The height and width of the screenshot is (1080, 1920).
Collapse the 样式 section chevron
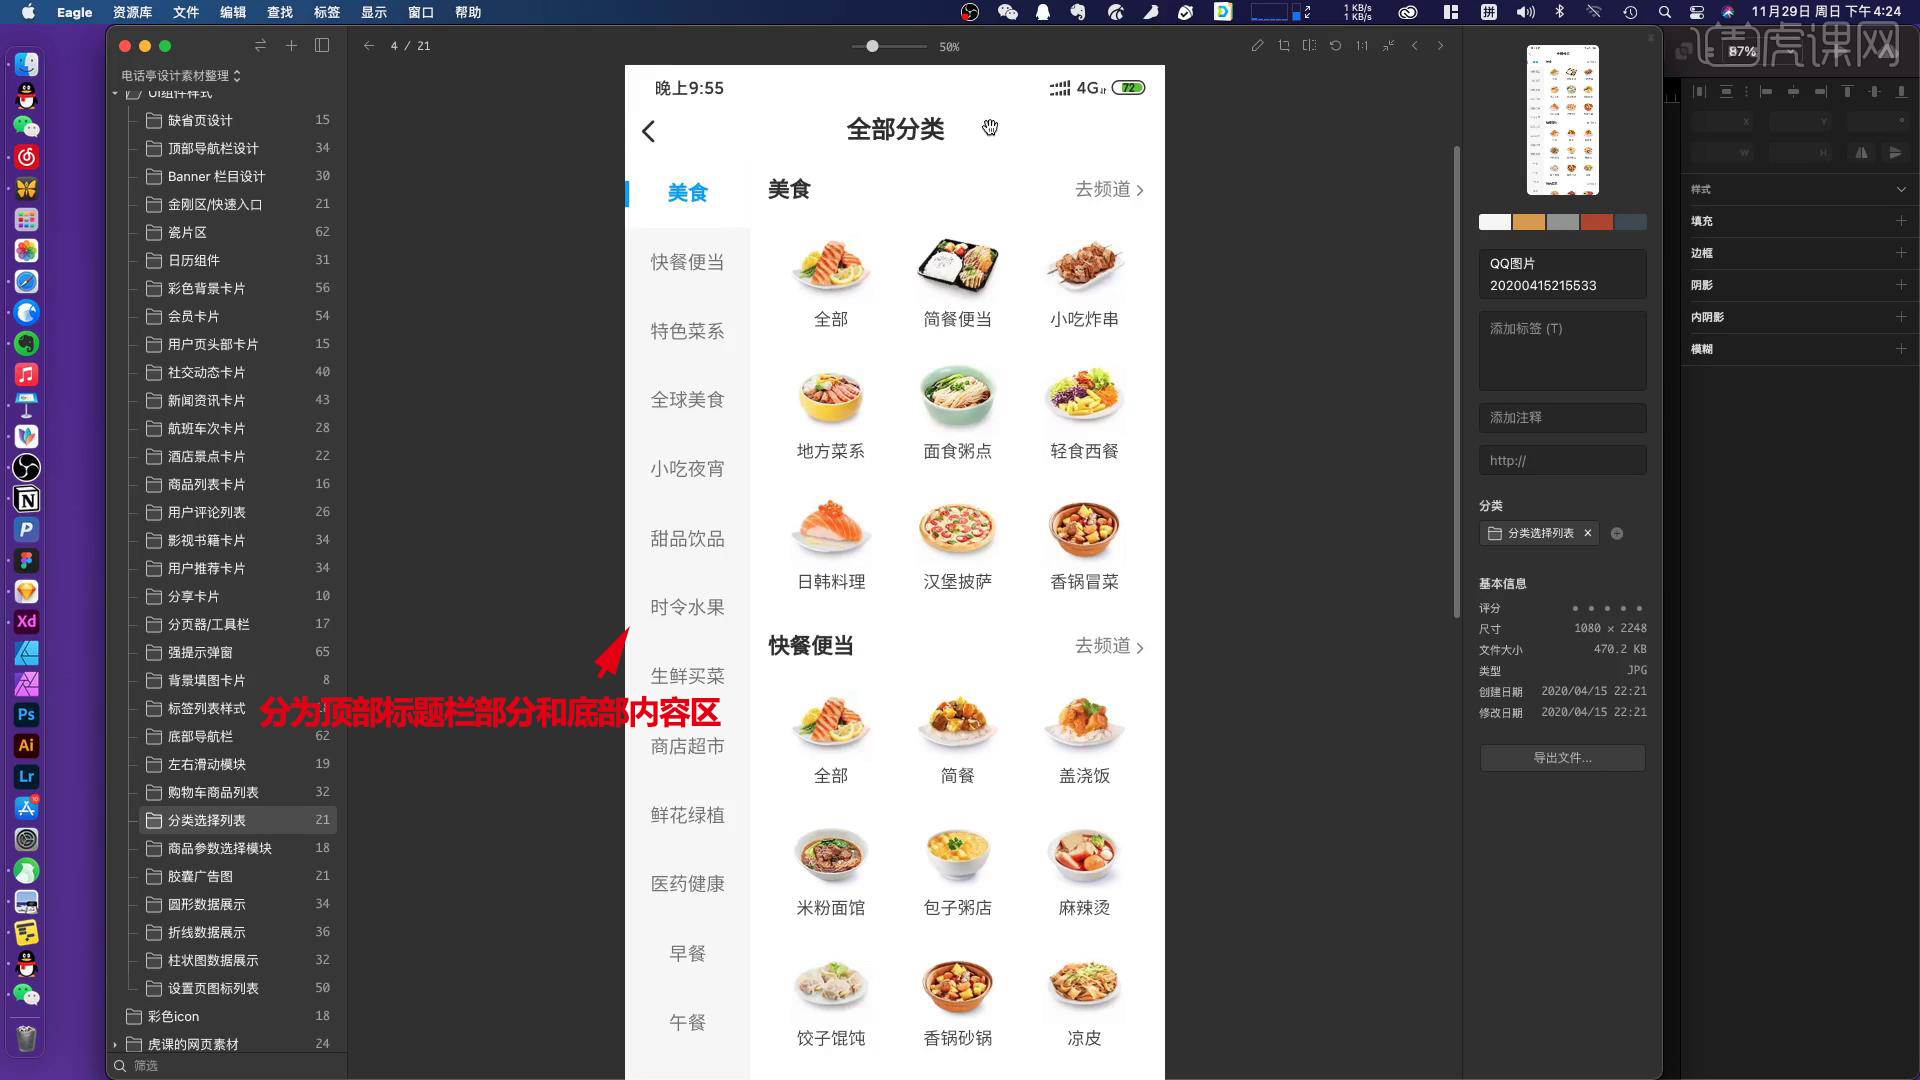click(x=1901, y=190)
